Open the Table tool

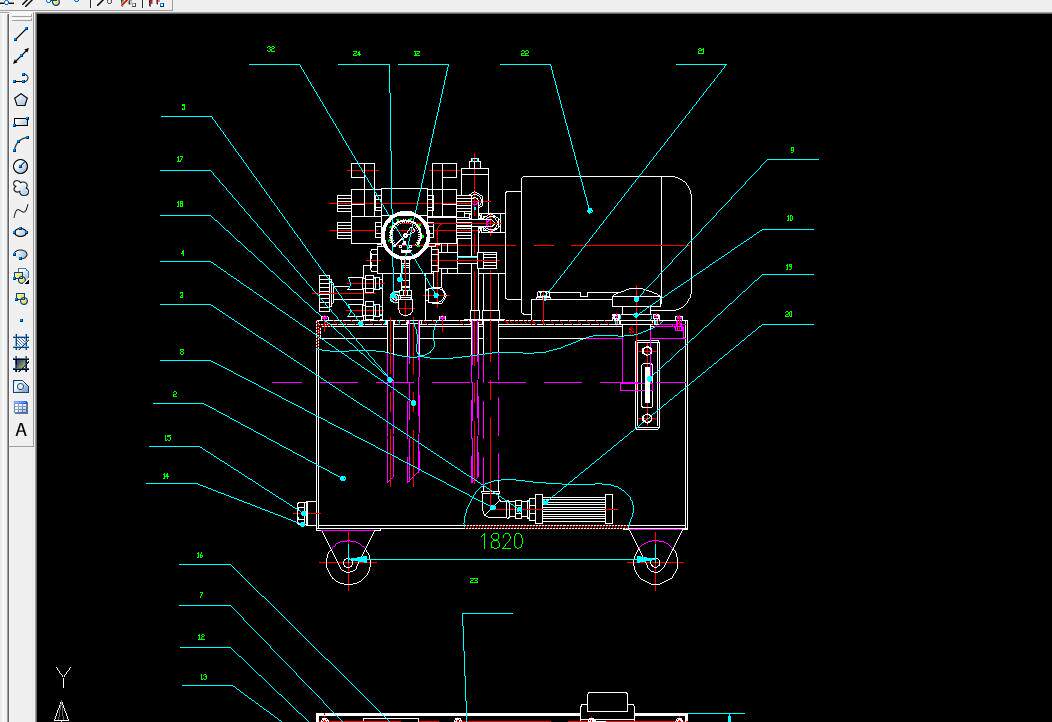click(x=21, y=408)
